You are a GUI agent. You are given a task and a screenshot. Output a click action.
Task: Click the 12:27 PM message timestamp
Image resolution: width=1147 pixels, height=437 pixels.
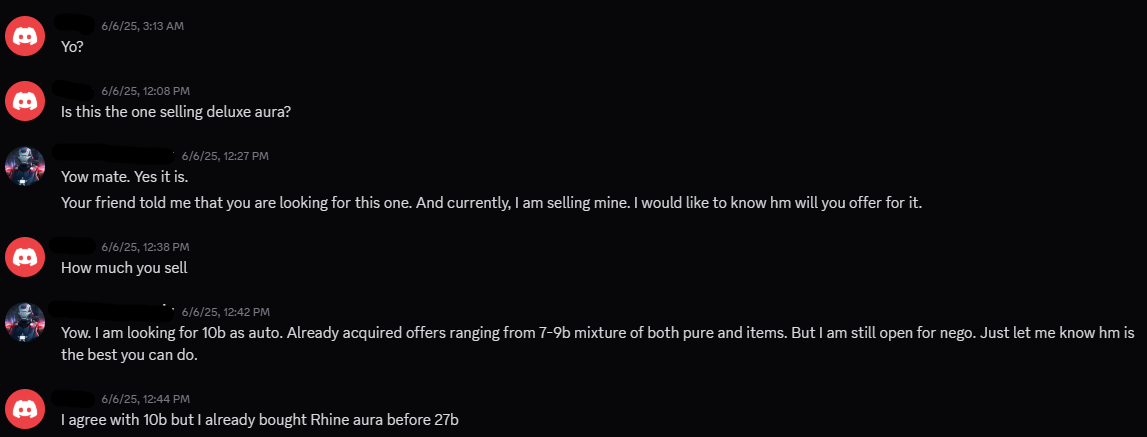pos(225,156)
